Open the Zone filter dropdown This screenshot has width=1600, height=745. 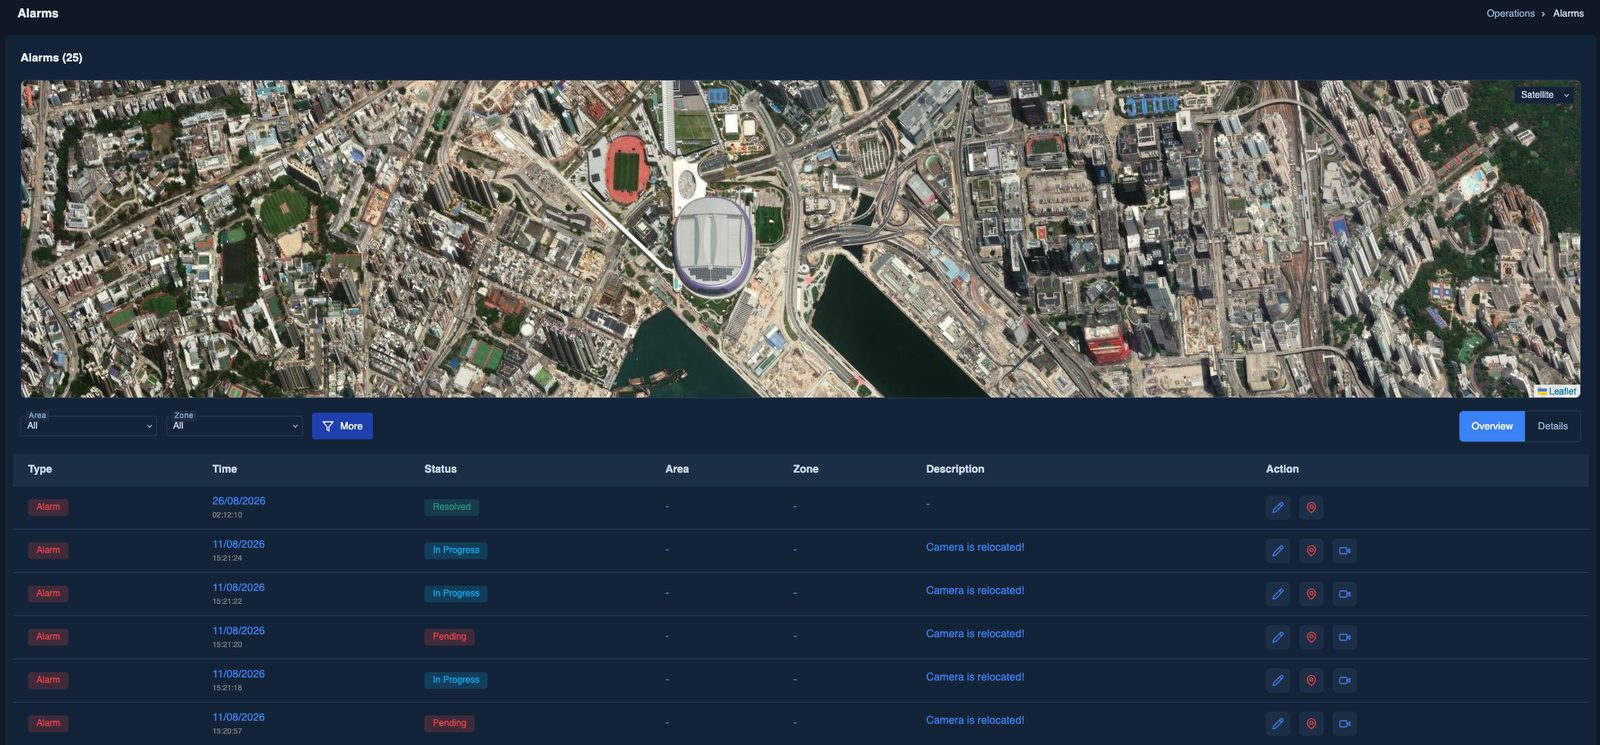235,425
